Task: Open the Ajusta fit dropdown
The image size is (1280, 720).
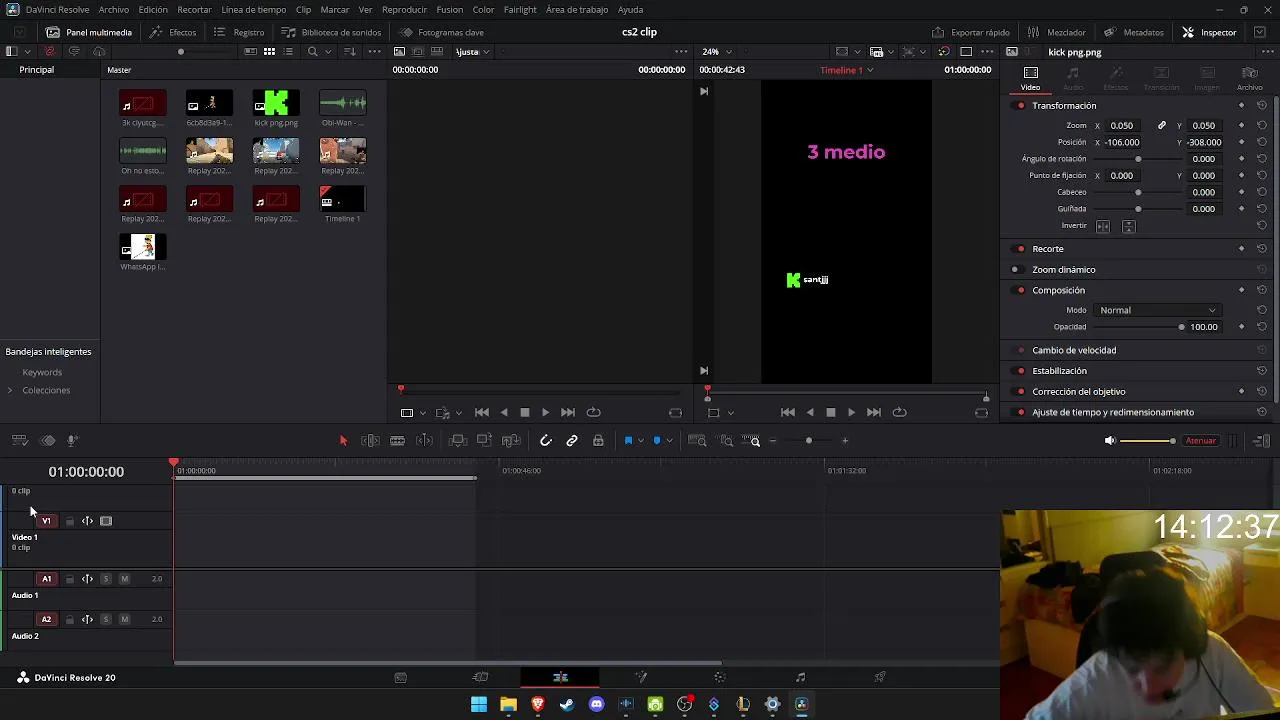Action: point(471,52)
